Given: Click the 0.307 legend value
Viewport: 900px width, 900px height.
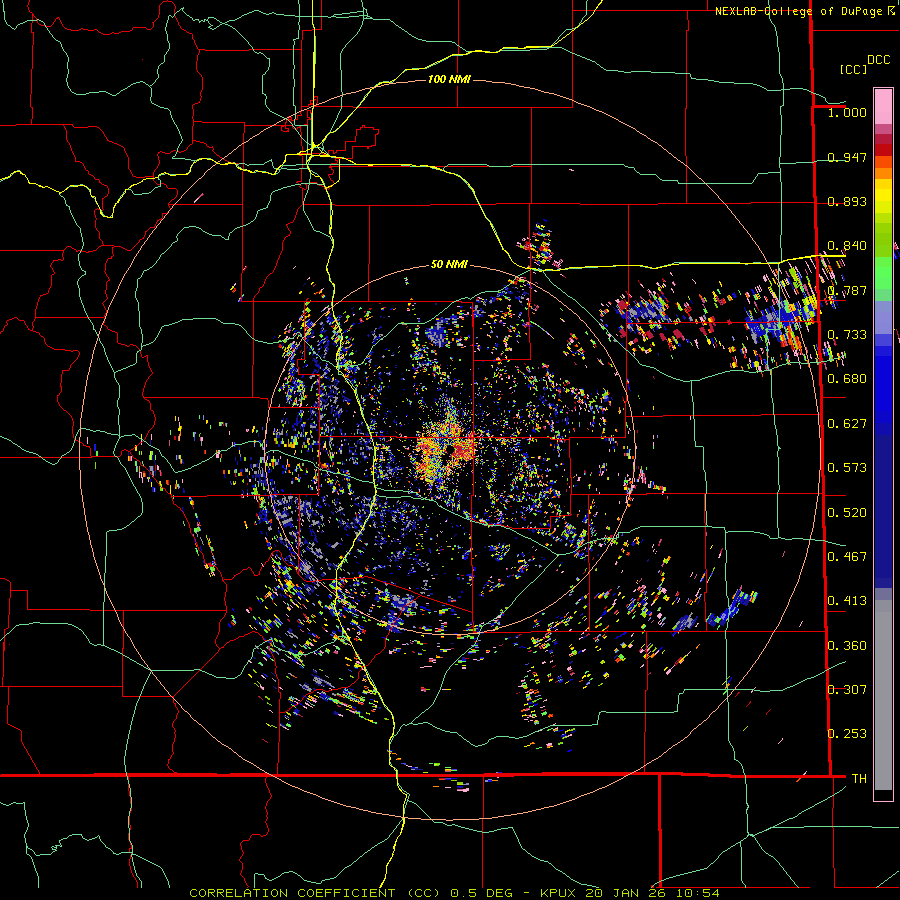Looking at the screenshot, I should [847, 689].
